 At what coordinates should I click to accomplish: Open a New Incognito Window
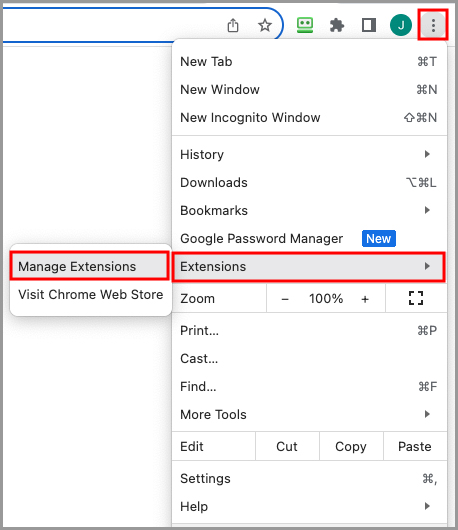click(309, 118)
